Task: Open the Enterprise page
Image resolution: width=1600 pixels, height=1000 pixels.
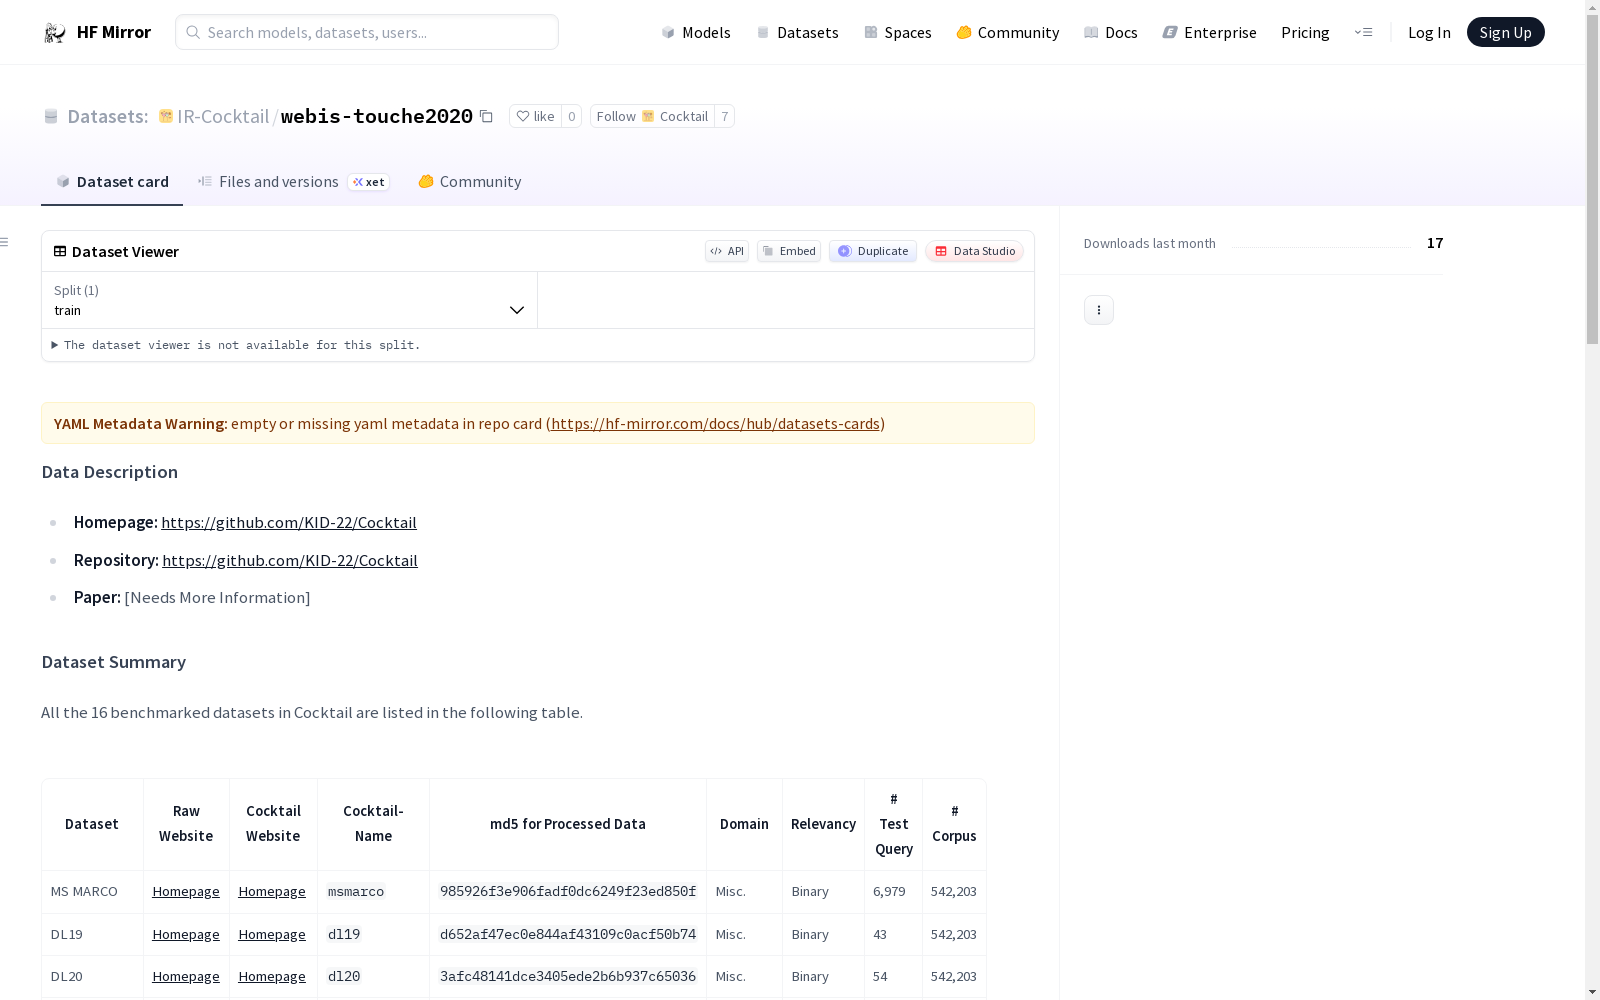Action: [1210, 32]
